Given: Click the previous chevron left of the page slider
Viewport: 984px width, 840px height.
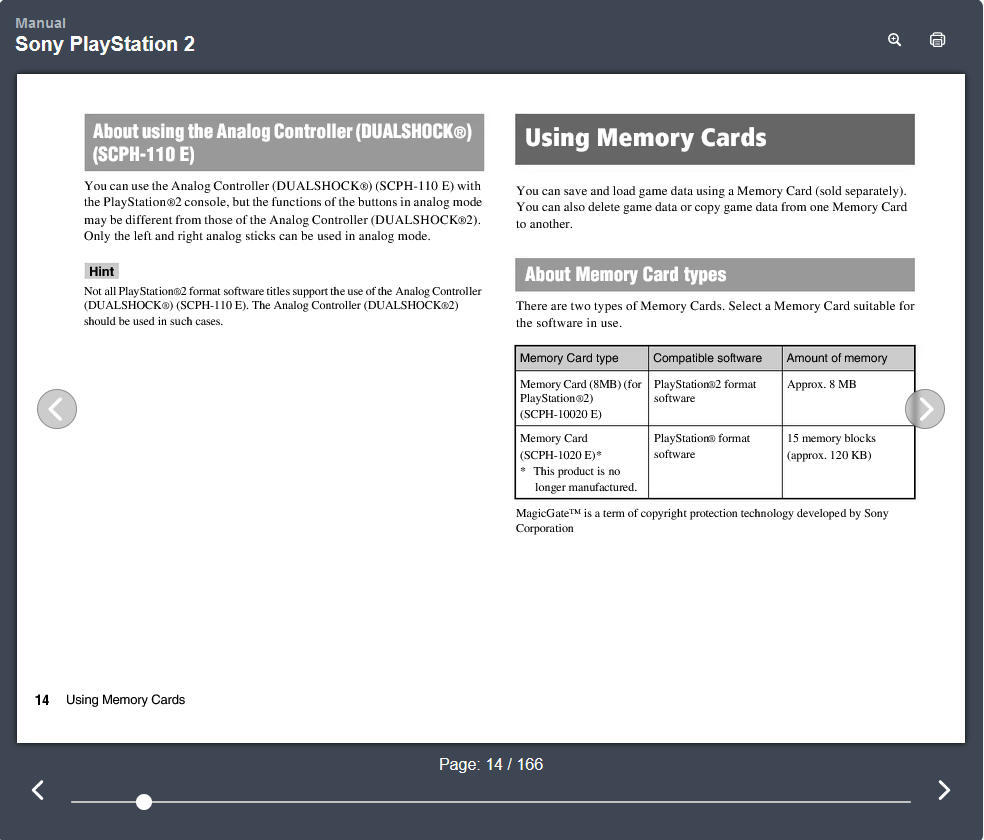Looking at the screenshot, I should [x=38, y=790].
